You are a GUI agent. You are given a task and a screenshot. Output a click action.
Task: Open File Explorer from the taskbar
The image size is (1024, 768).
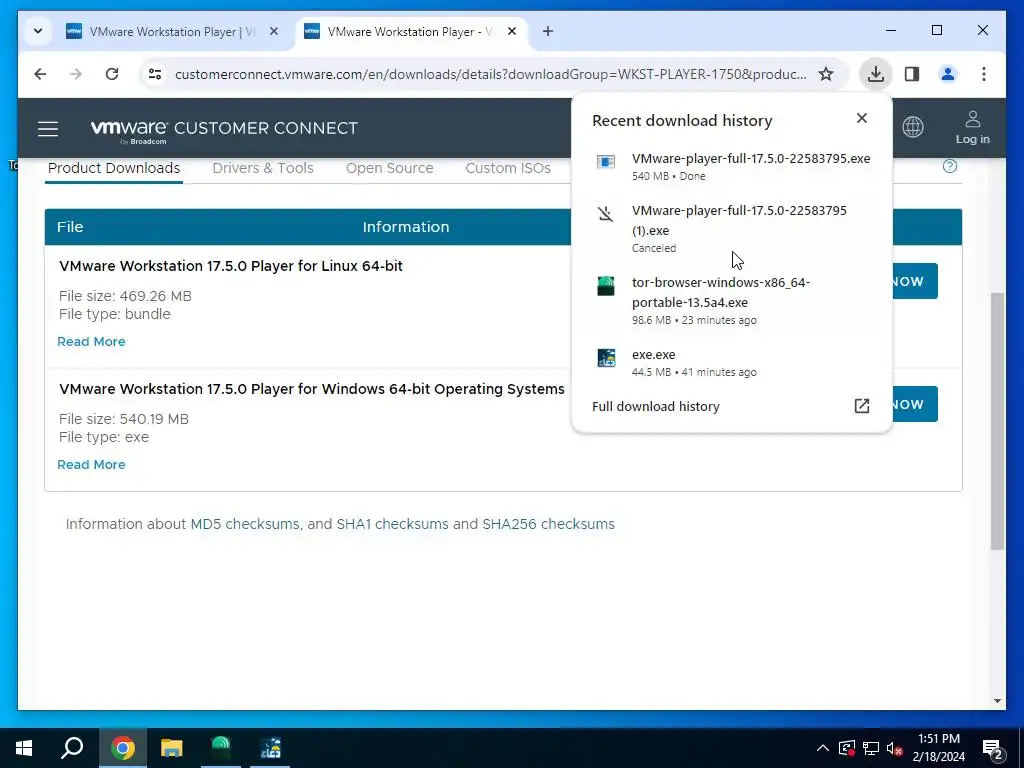171,748
